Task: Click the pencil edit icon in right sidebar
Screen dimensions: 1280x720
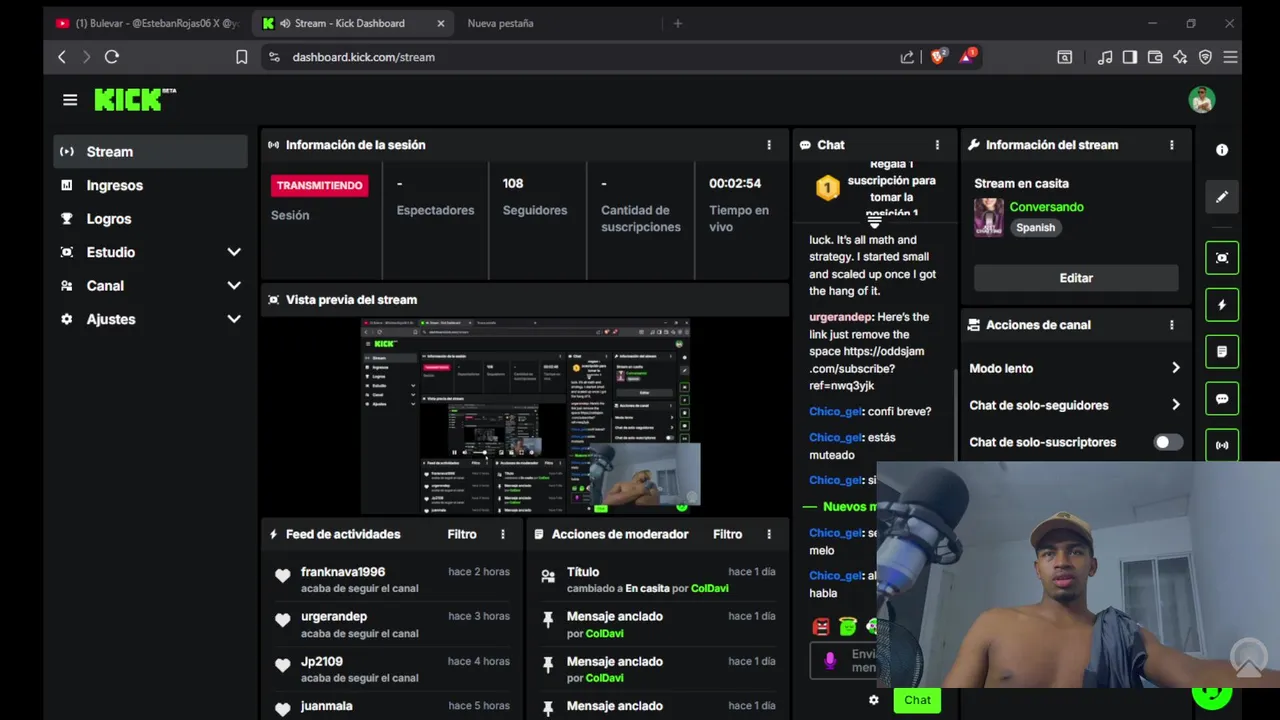Action: click(x=1222, y=197)
